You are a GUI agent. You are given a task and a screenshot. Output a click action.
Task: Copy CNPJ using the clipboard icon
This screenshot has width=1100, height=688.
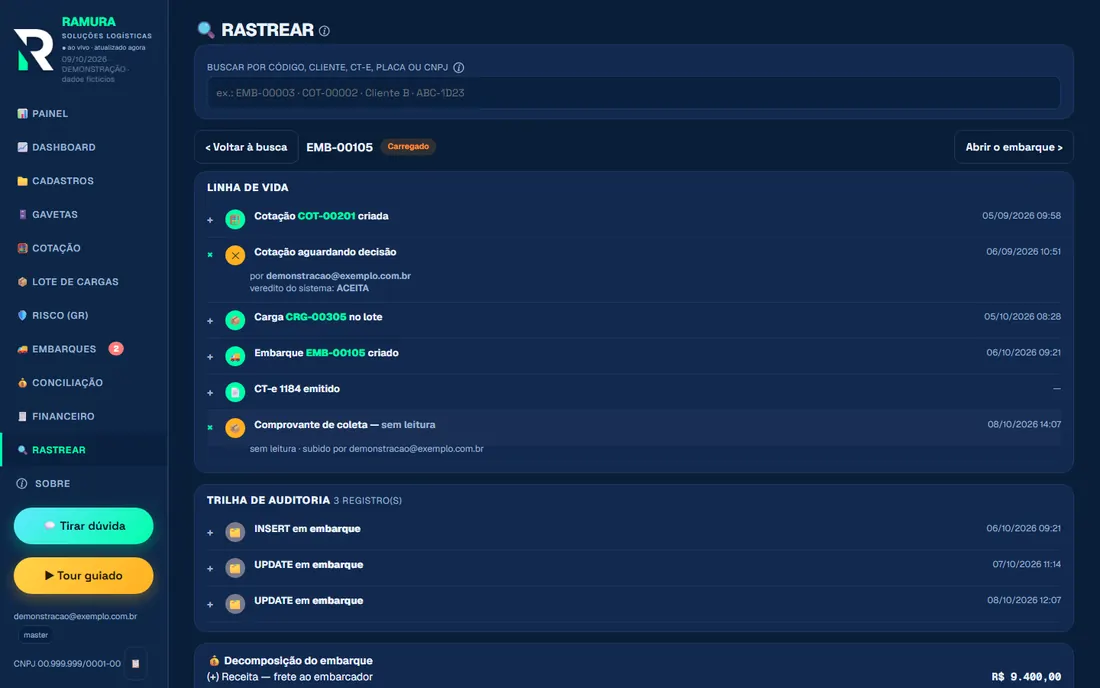click(135, 663)
